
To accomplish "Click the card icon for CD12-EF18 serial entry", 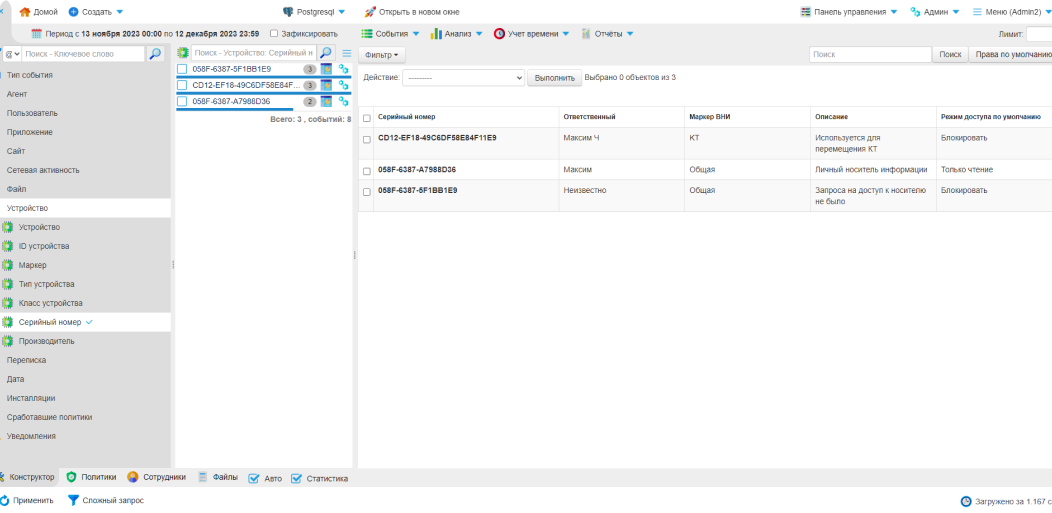I will coord(326,85).
